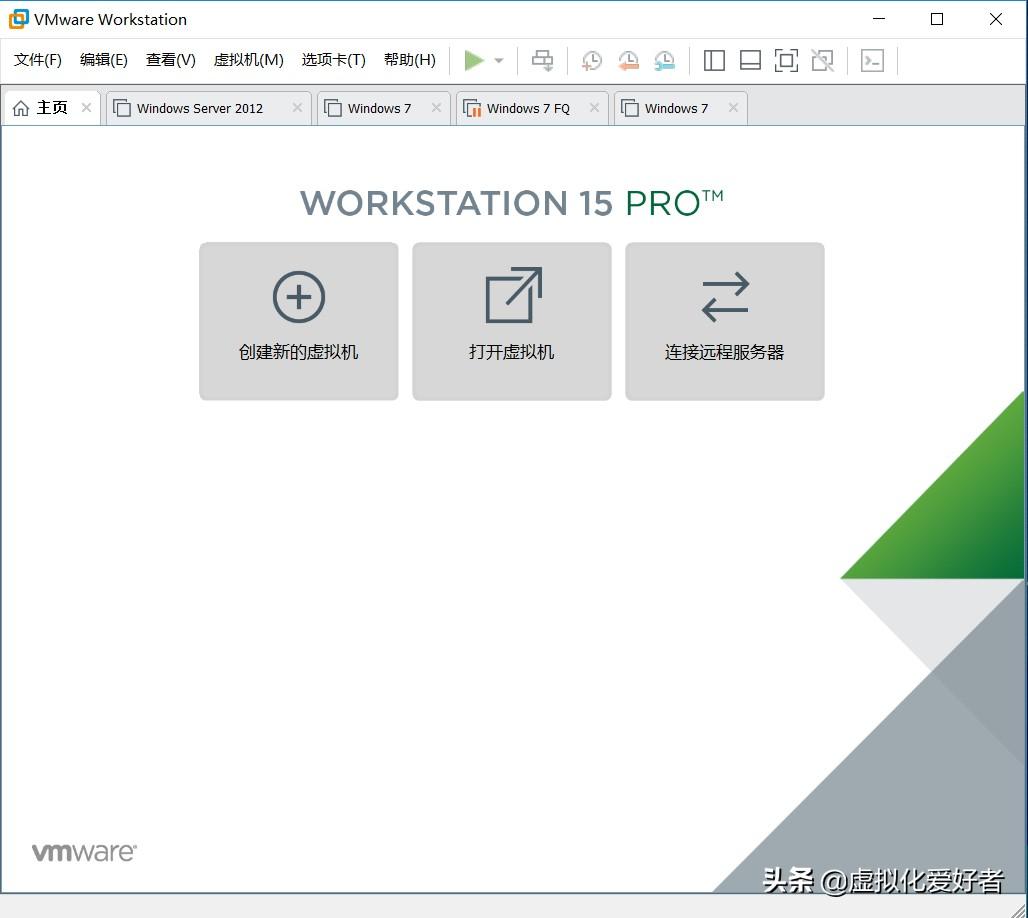This screenshot has width=1028, height=918.
Task: Open the 虚拟机(M) menu
Action: [x=248, y=60]
